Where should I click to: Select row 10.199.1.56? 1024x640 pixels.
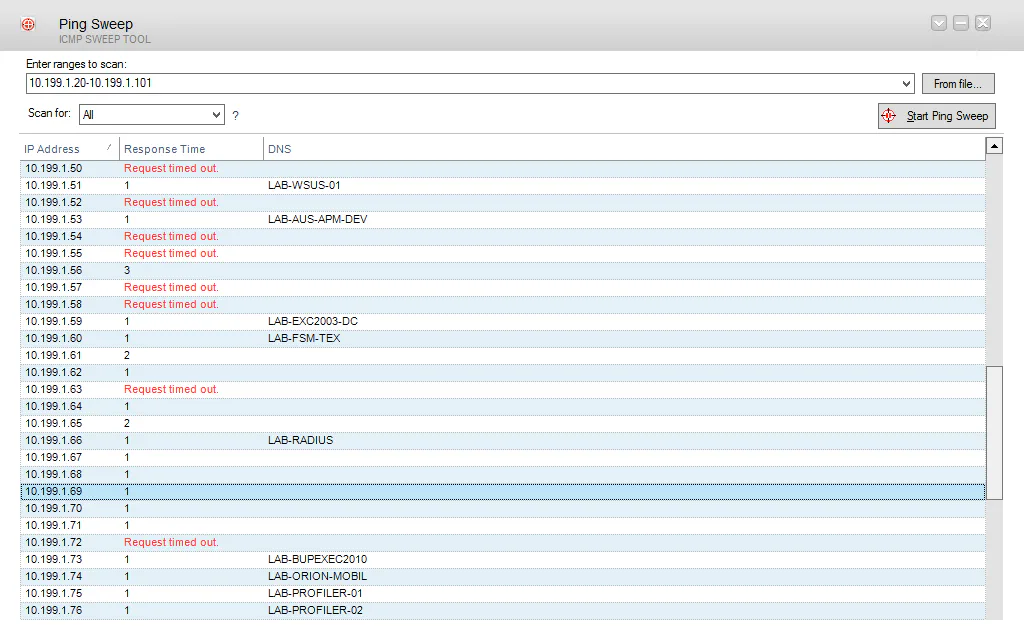tap(502, 270)
